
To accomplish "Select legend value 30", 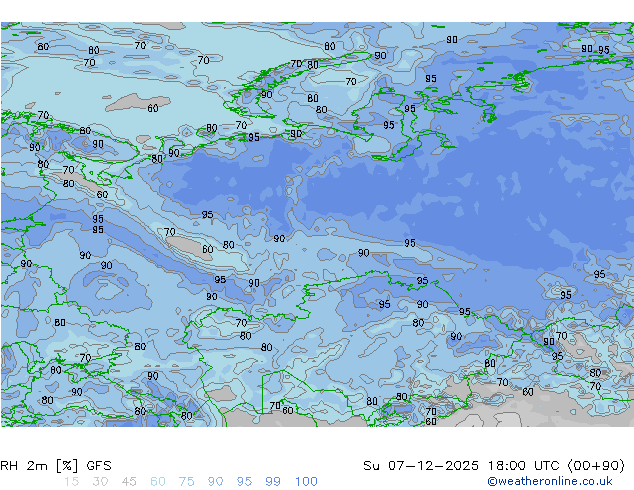I will pyautogui.click(x=100, y=482).
